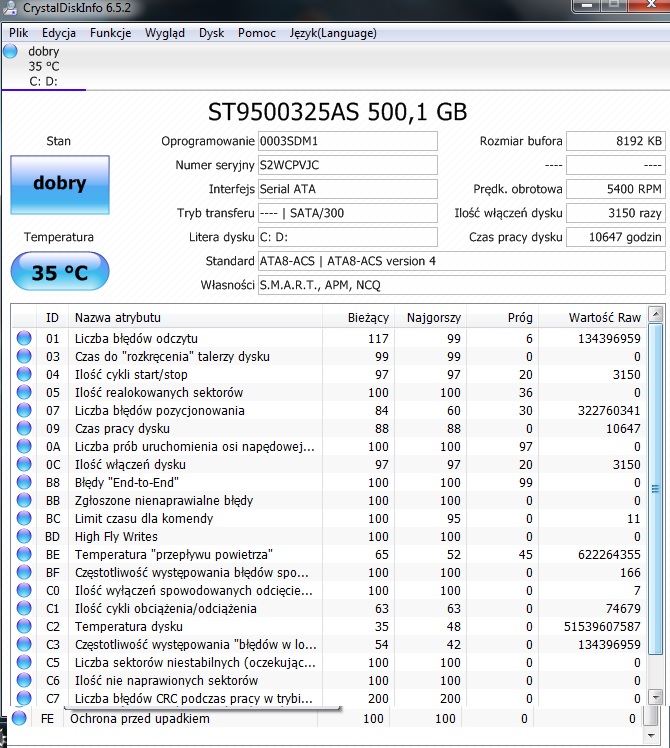670x748 pixels.
Task: Click the status orb for attribute C3
Action: pos(24,644)
